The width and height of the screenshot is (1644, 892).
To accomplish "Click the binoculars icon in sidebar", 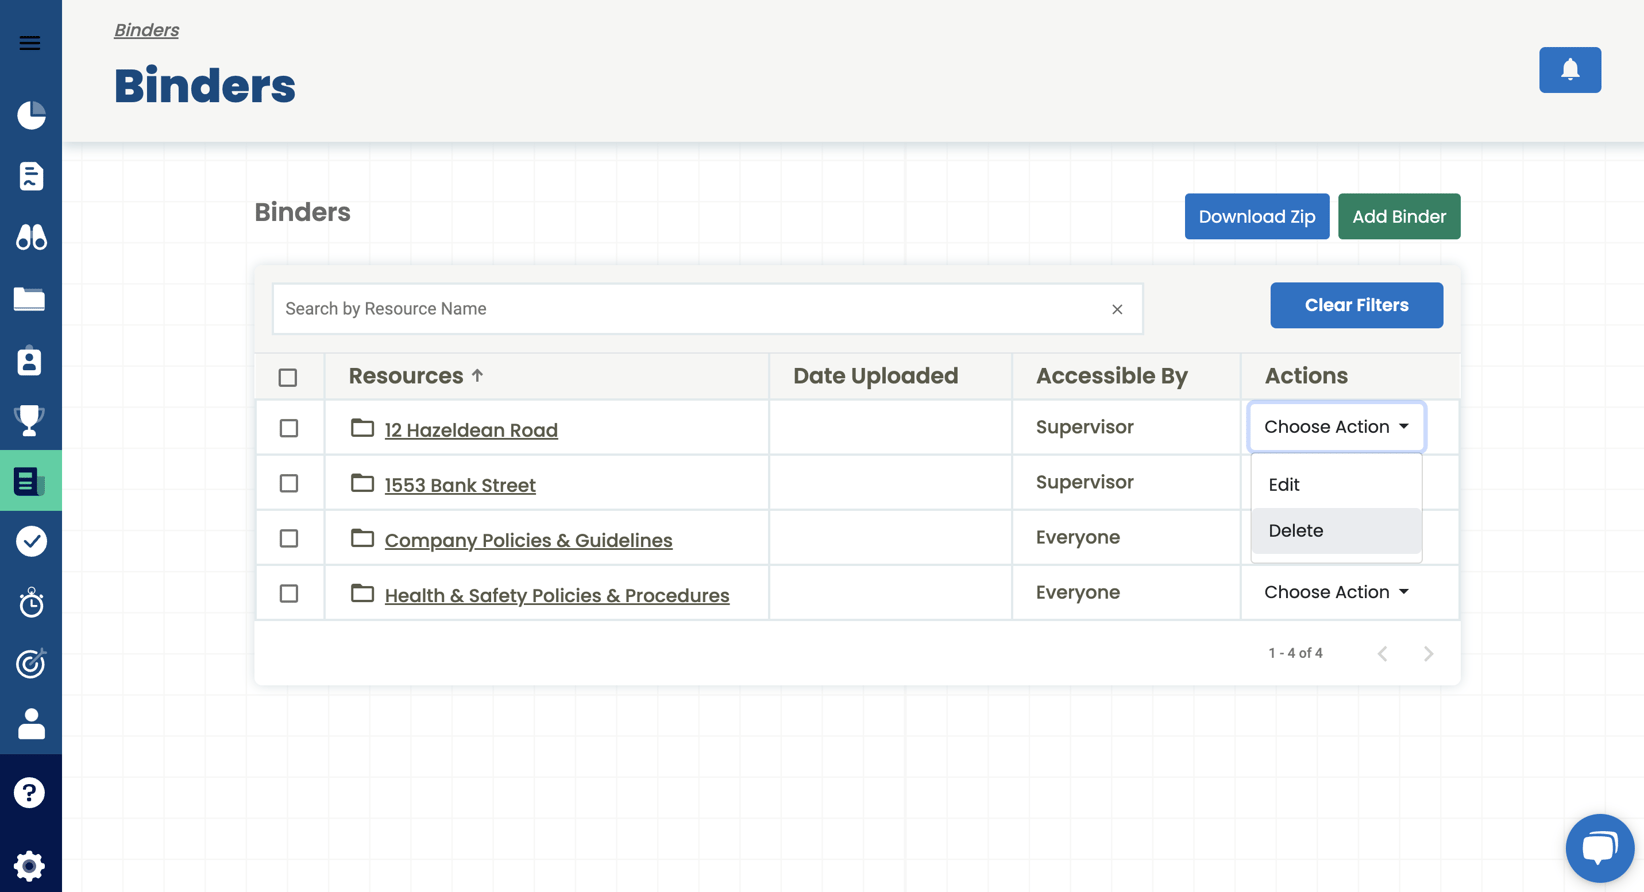I will [31, 237].
